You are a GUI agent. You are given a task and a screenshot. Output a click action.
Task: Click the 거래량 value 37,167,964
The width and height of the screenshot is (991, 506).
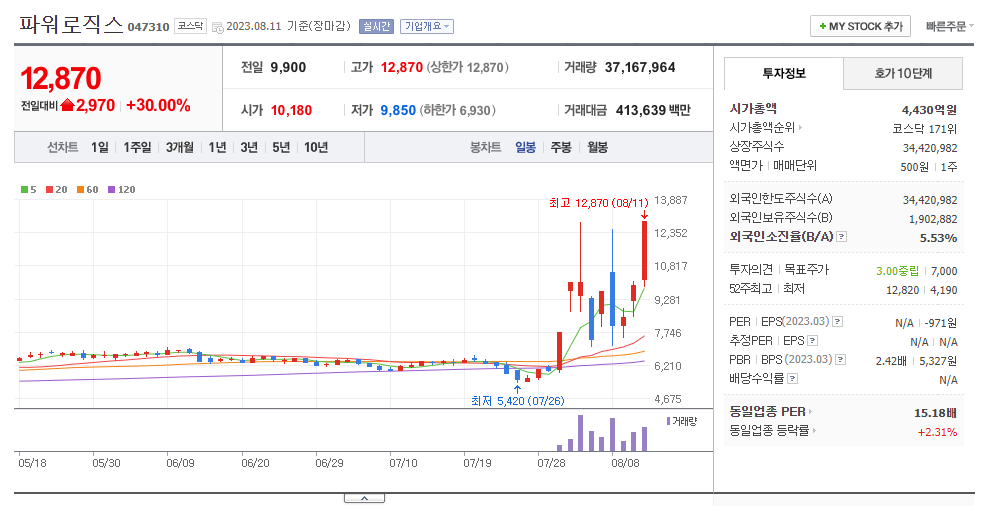point(640,67)
